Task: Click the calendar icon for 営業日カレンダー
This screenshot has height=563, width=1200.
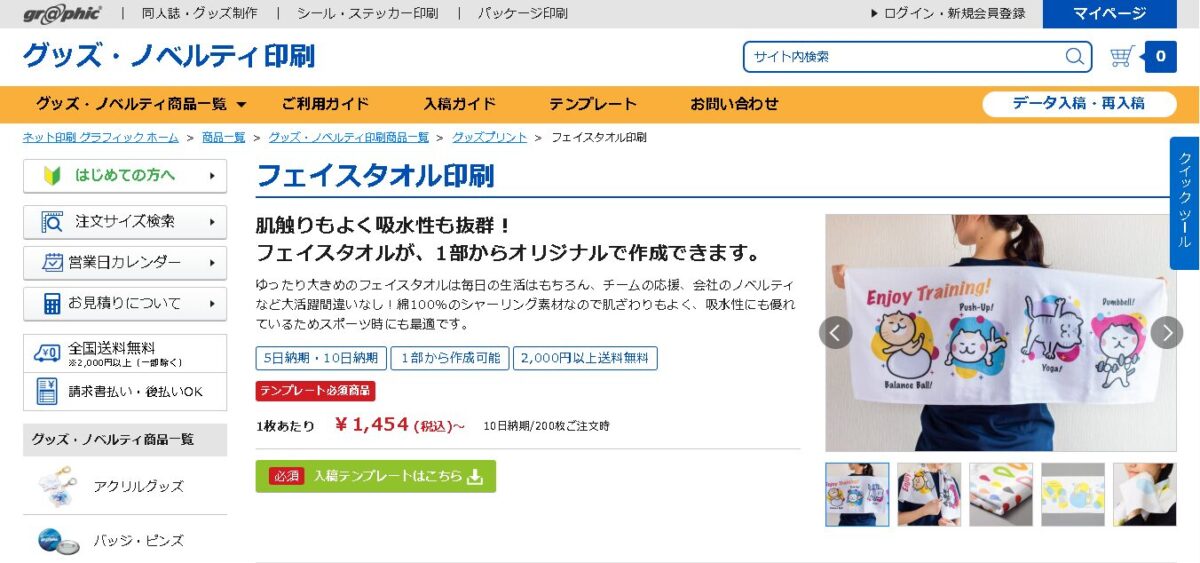Action: click(53, 262)
